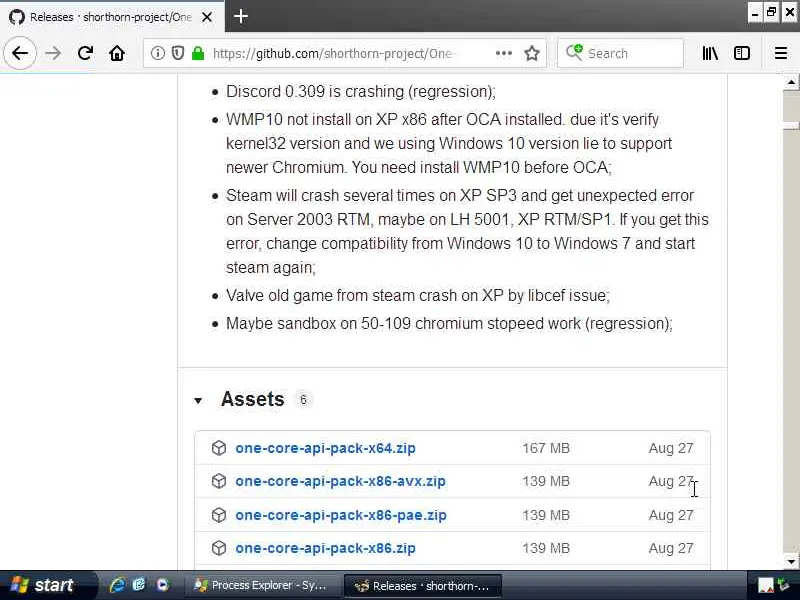Open the search engine dropdown magnifier

(574, 54)
